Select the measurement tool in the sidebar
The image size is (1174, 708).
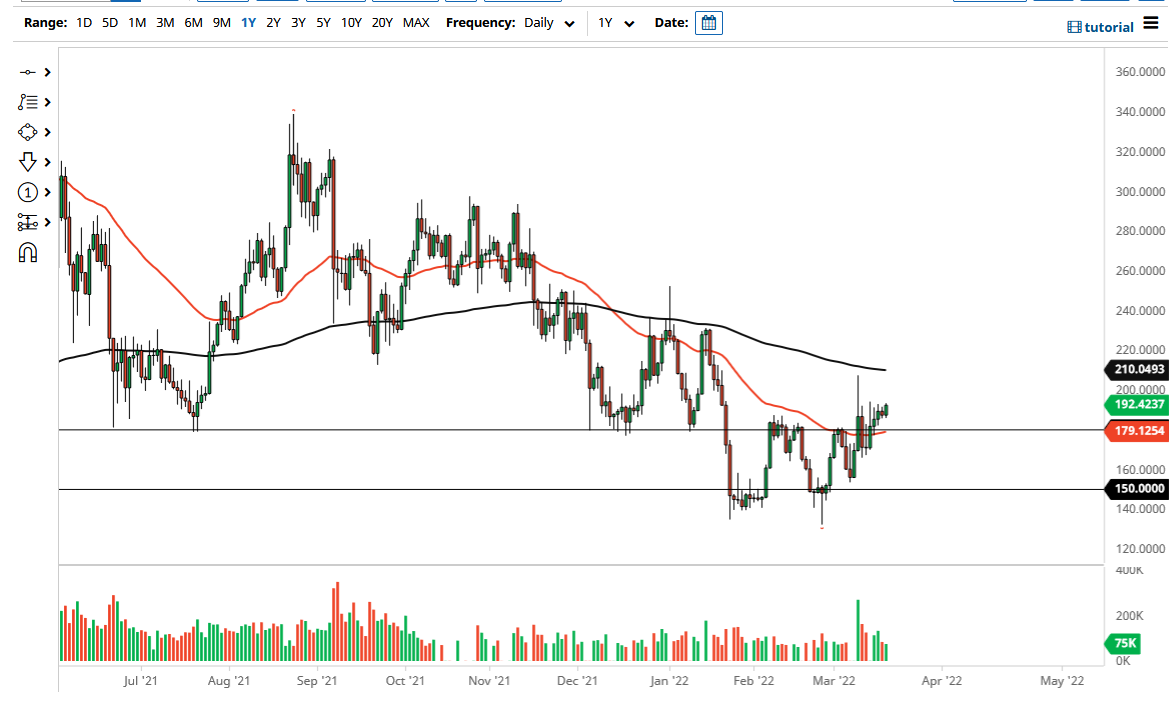(x=27, y=222)
